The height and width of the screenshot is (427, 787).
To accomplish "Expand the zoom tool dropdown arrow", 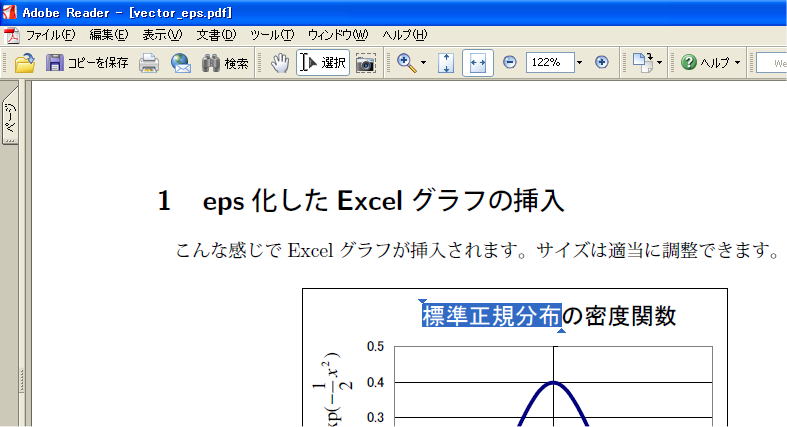I will 423,63.
